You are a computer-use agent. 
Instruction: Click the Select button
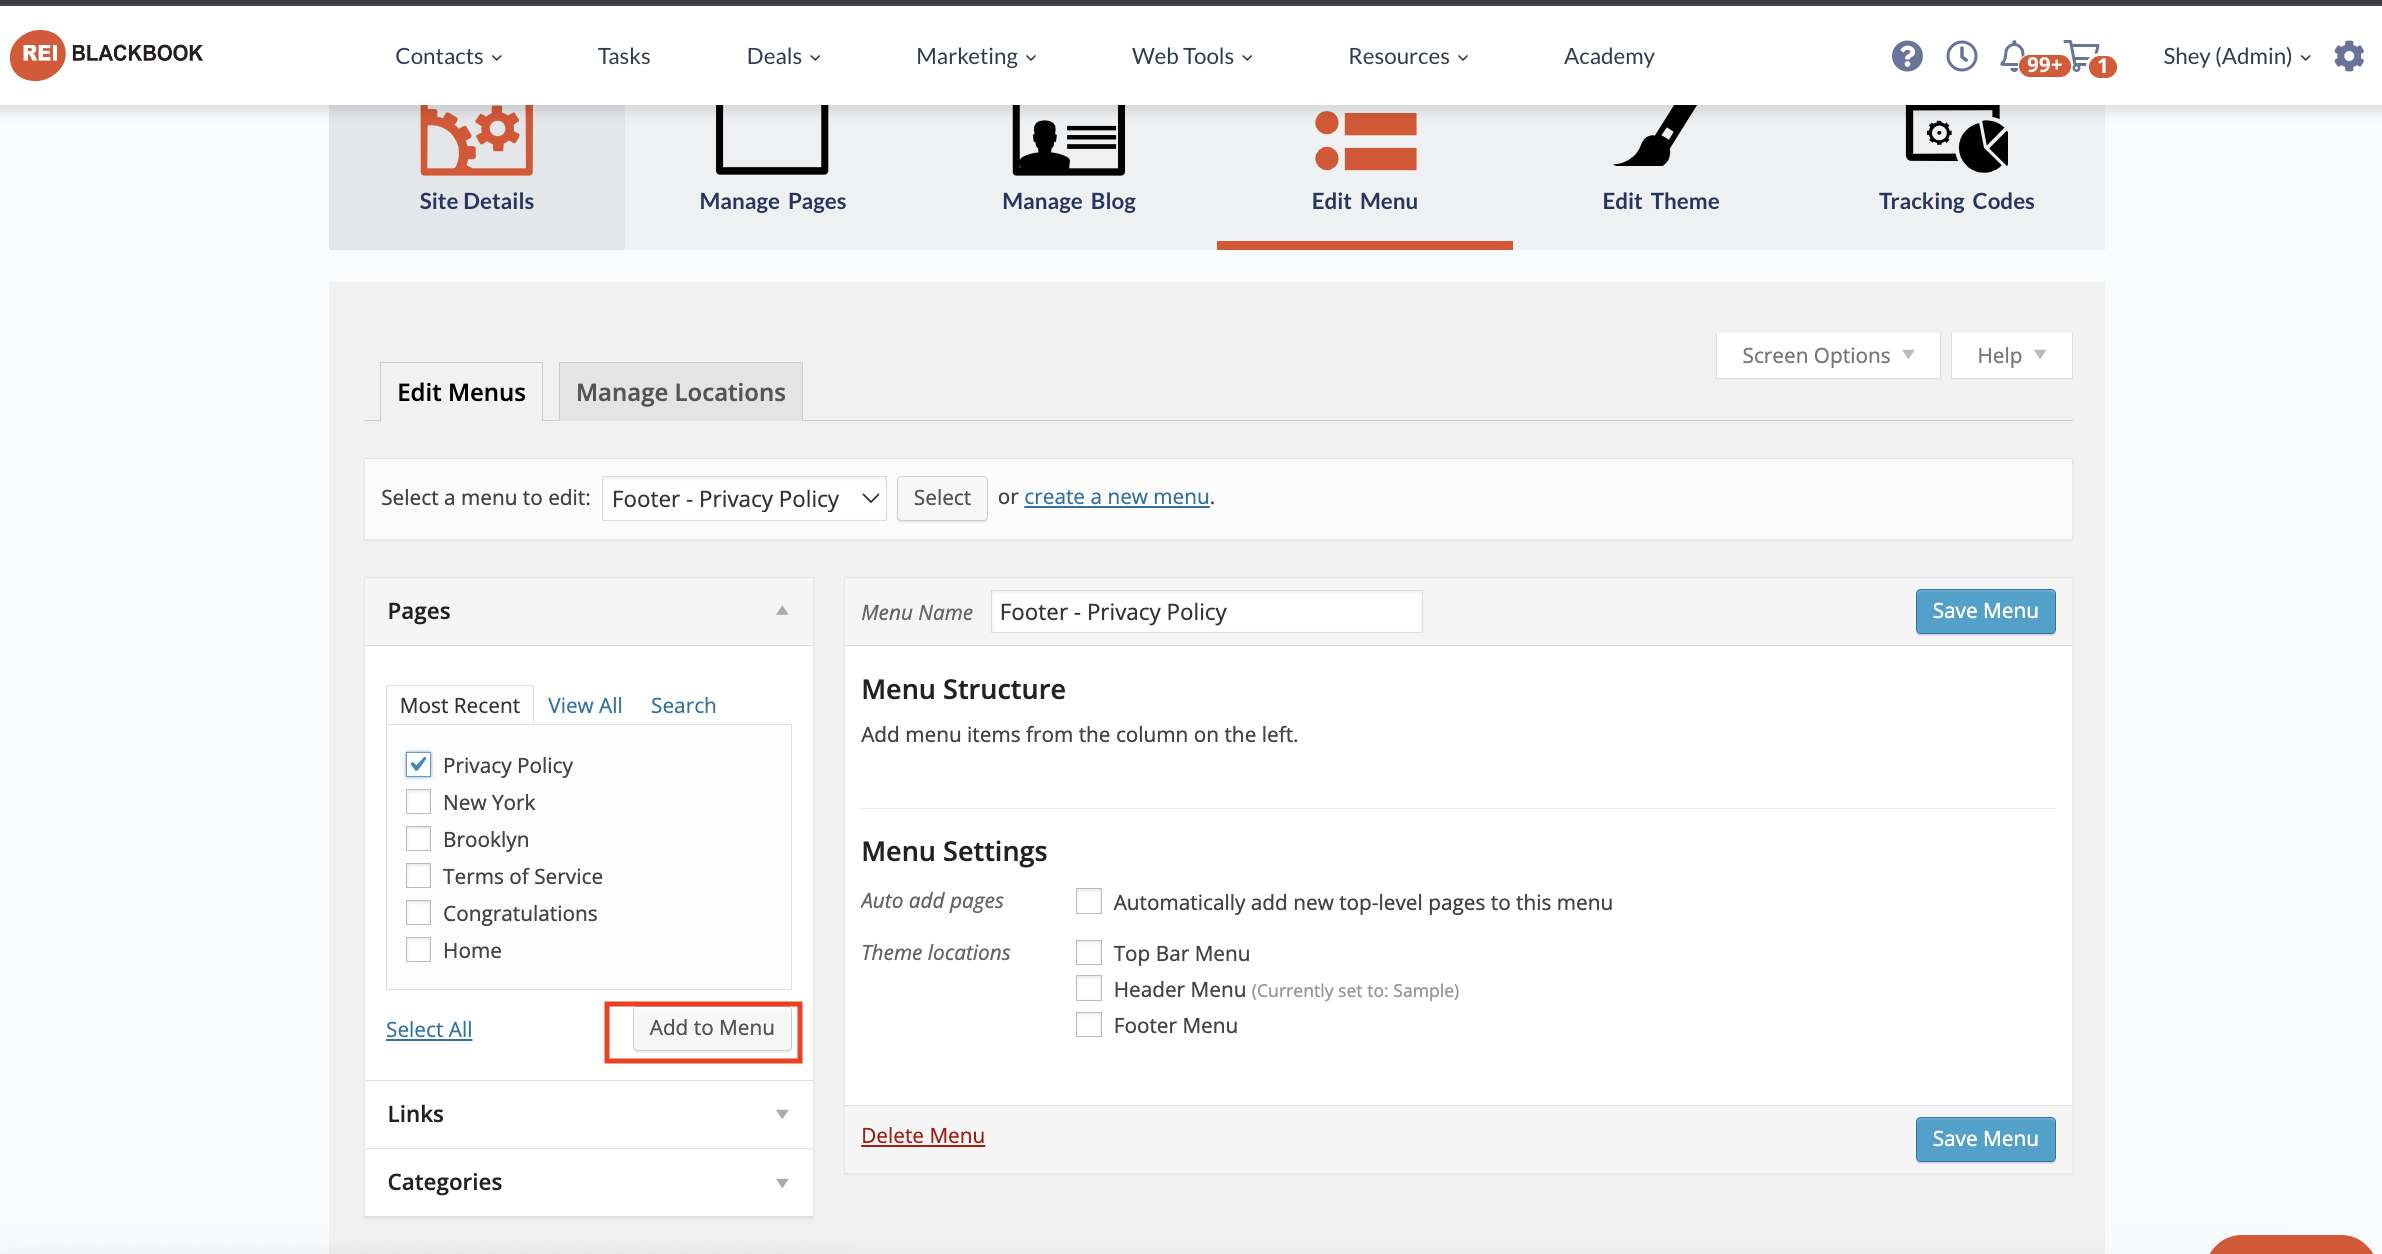[942, 498]
